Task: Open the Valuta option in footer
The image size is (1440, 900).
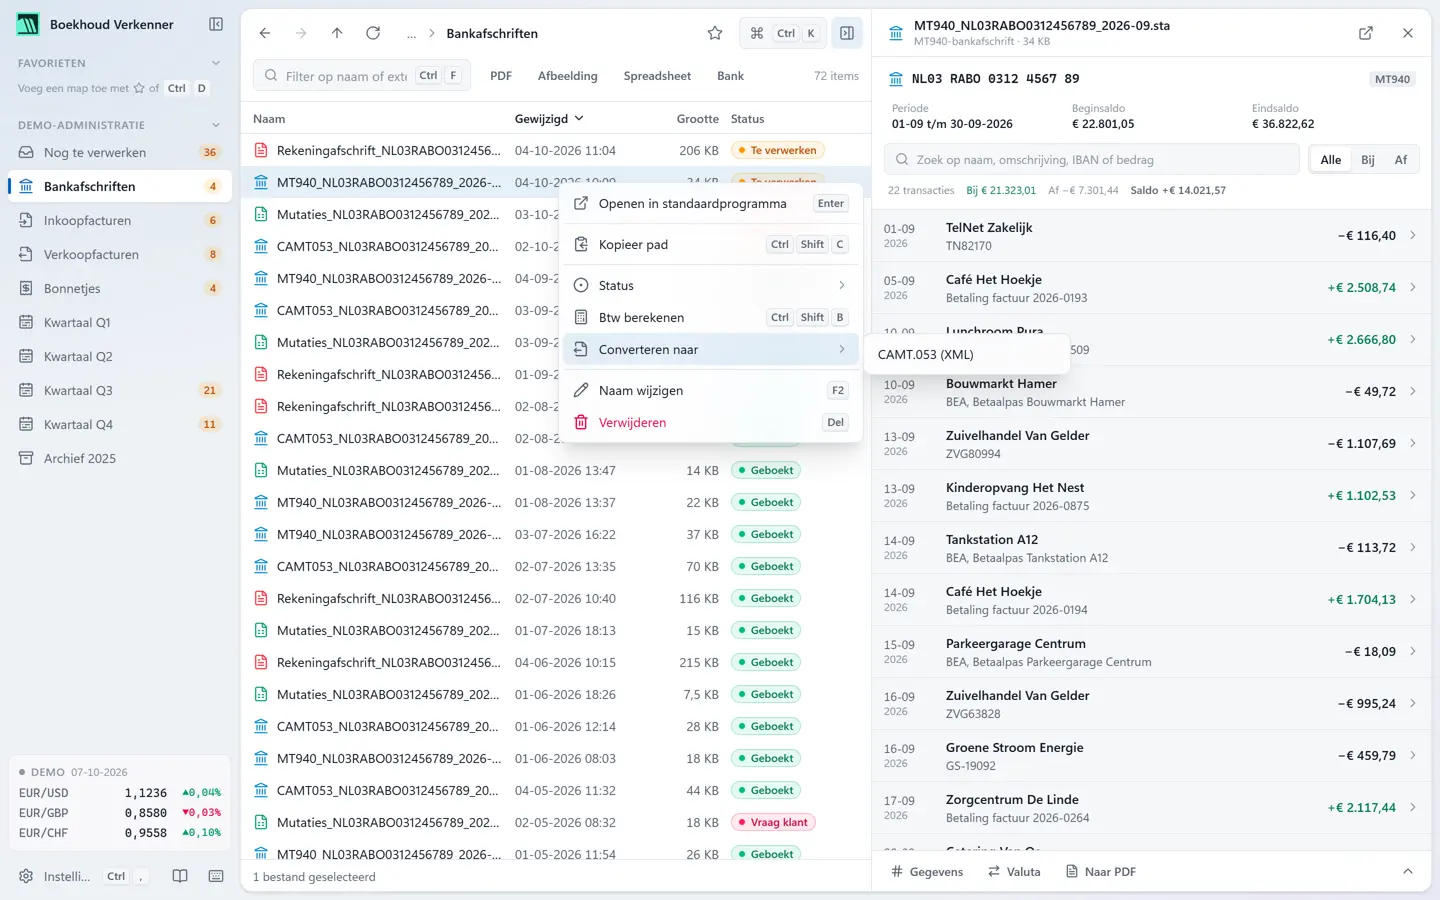Action: coord(1014,872)
